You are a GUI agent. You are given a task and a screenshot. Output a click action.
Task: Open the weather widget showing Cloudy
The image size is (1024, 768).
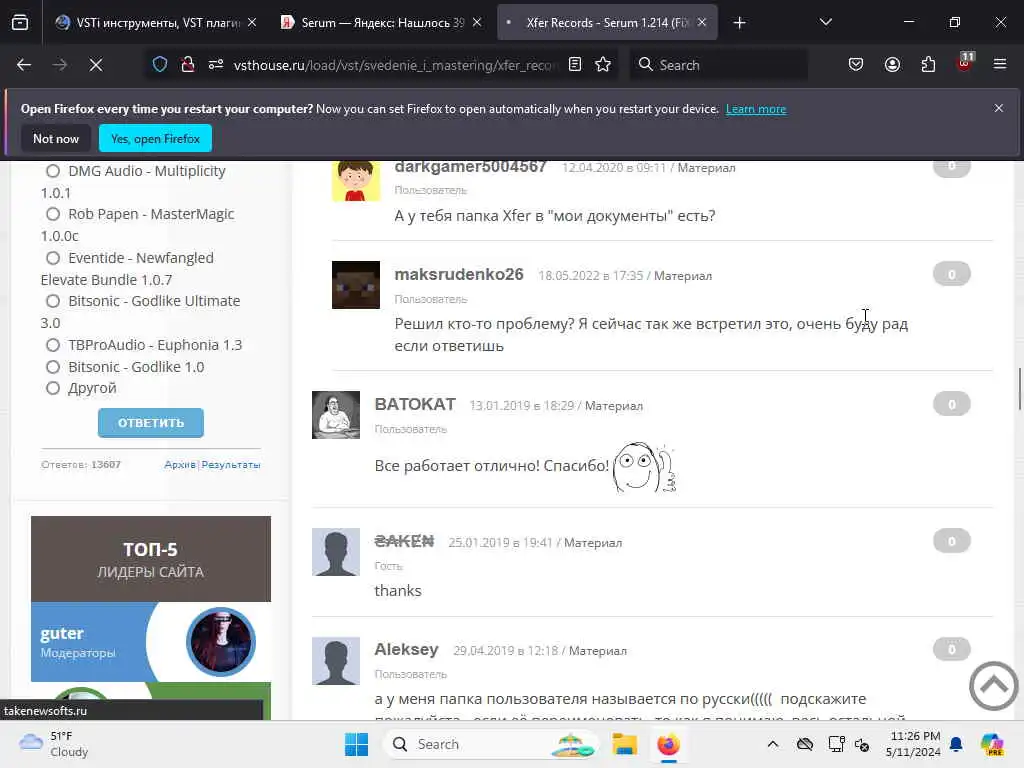click(x=54, y=744)
